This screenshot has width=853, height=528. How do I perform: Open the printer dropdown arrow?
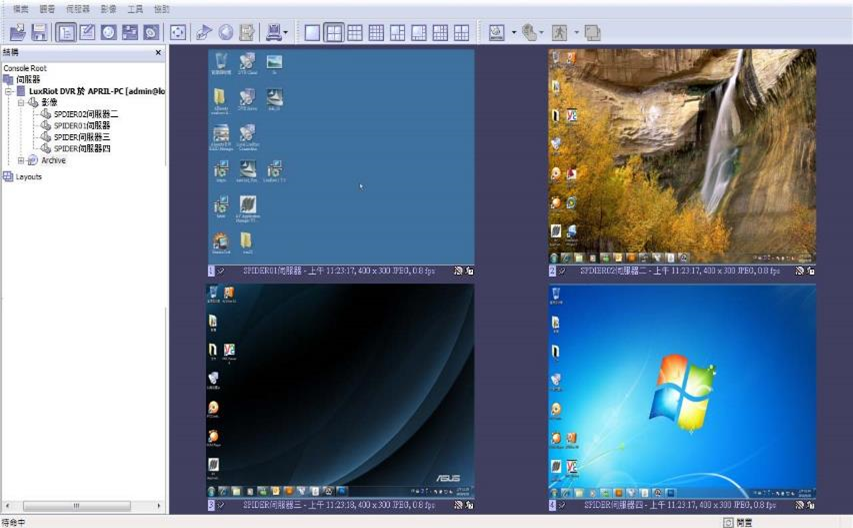click(x=286, y=33)
